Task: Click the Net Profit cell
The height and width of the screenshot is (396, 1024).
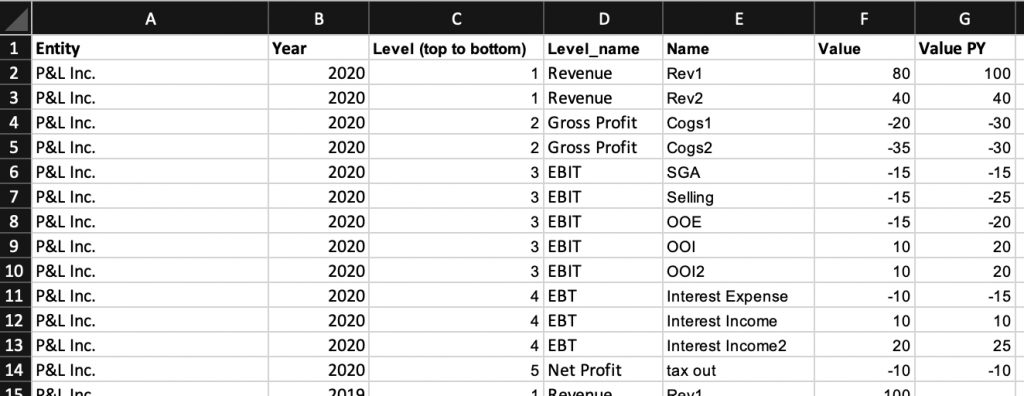Action: click(x=603, y=371)
